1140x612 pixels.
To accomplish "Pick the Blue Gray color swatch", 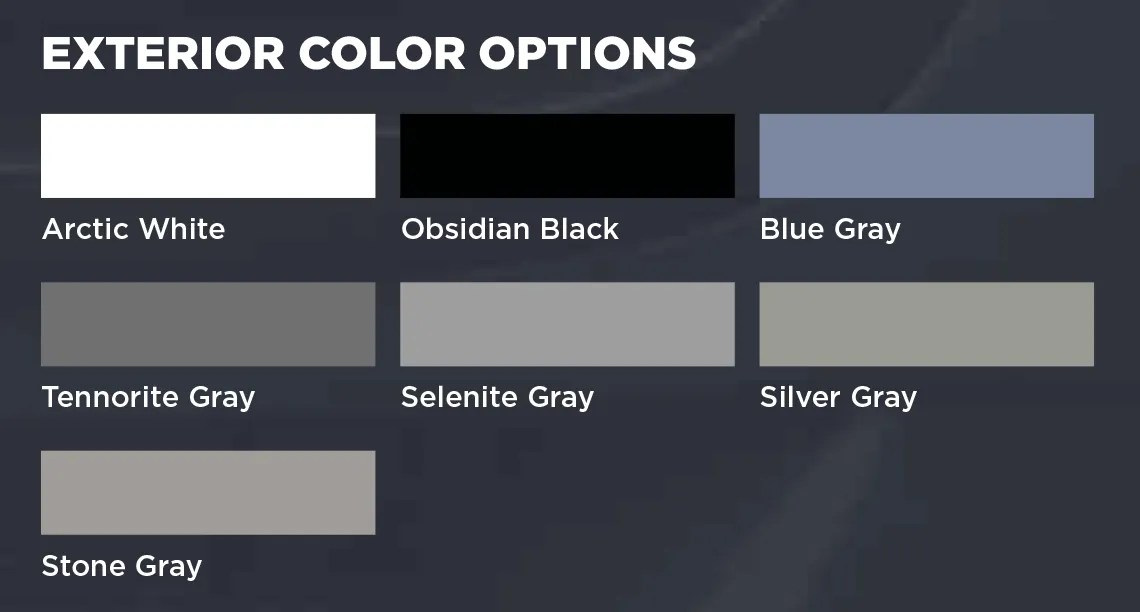I will 926,156.
